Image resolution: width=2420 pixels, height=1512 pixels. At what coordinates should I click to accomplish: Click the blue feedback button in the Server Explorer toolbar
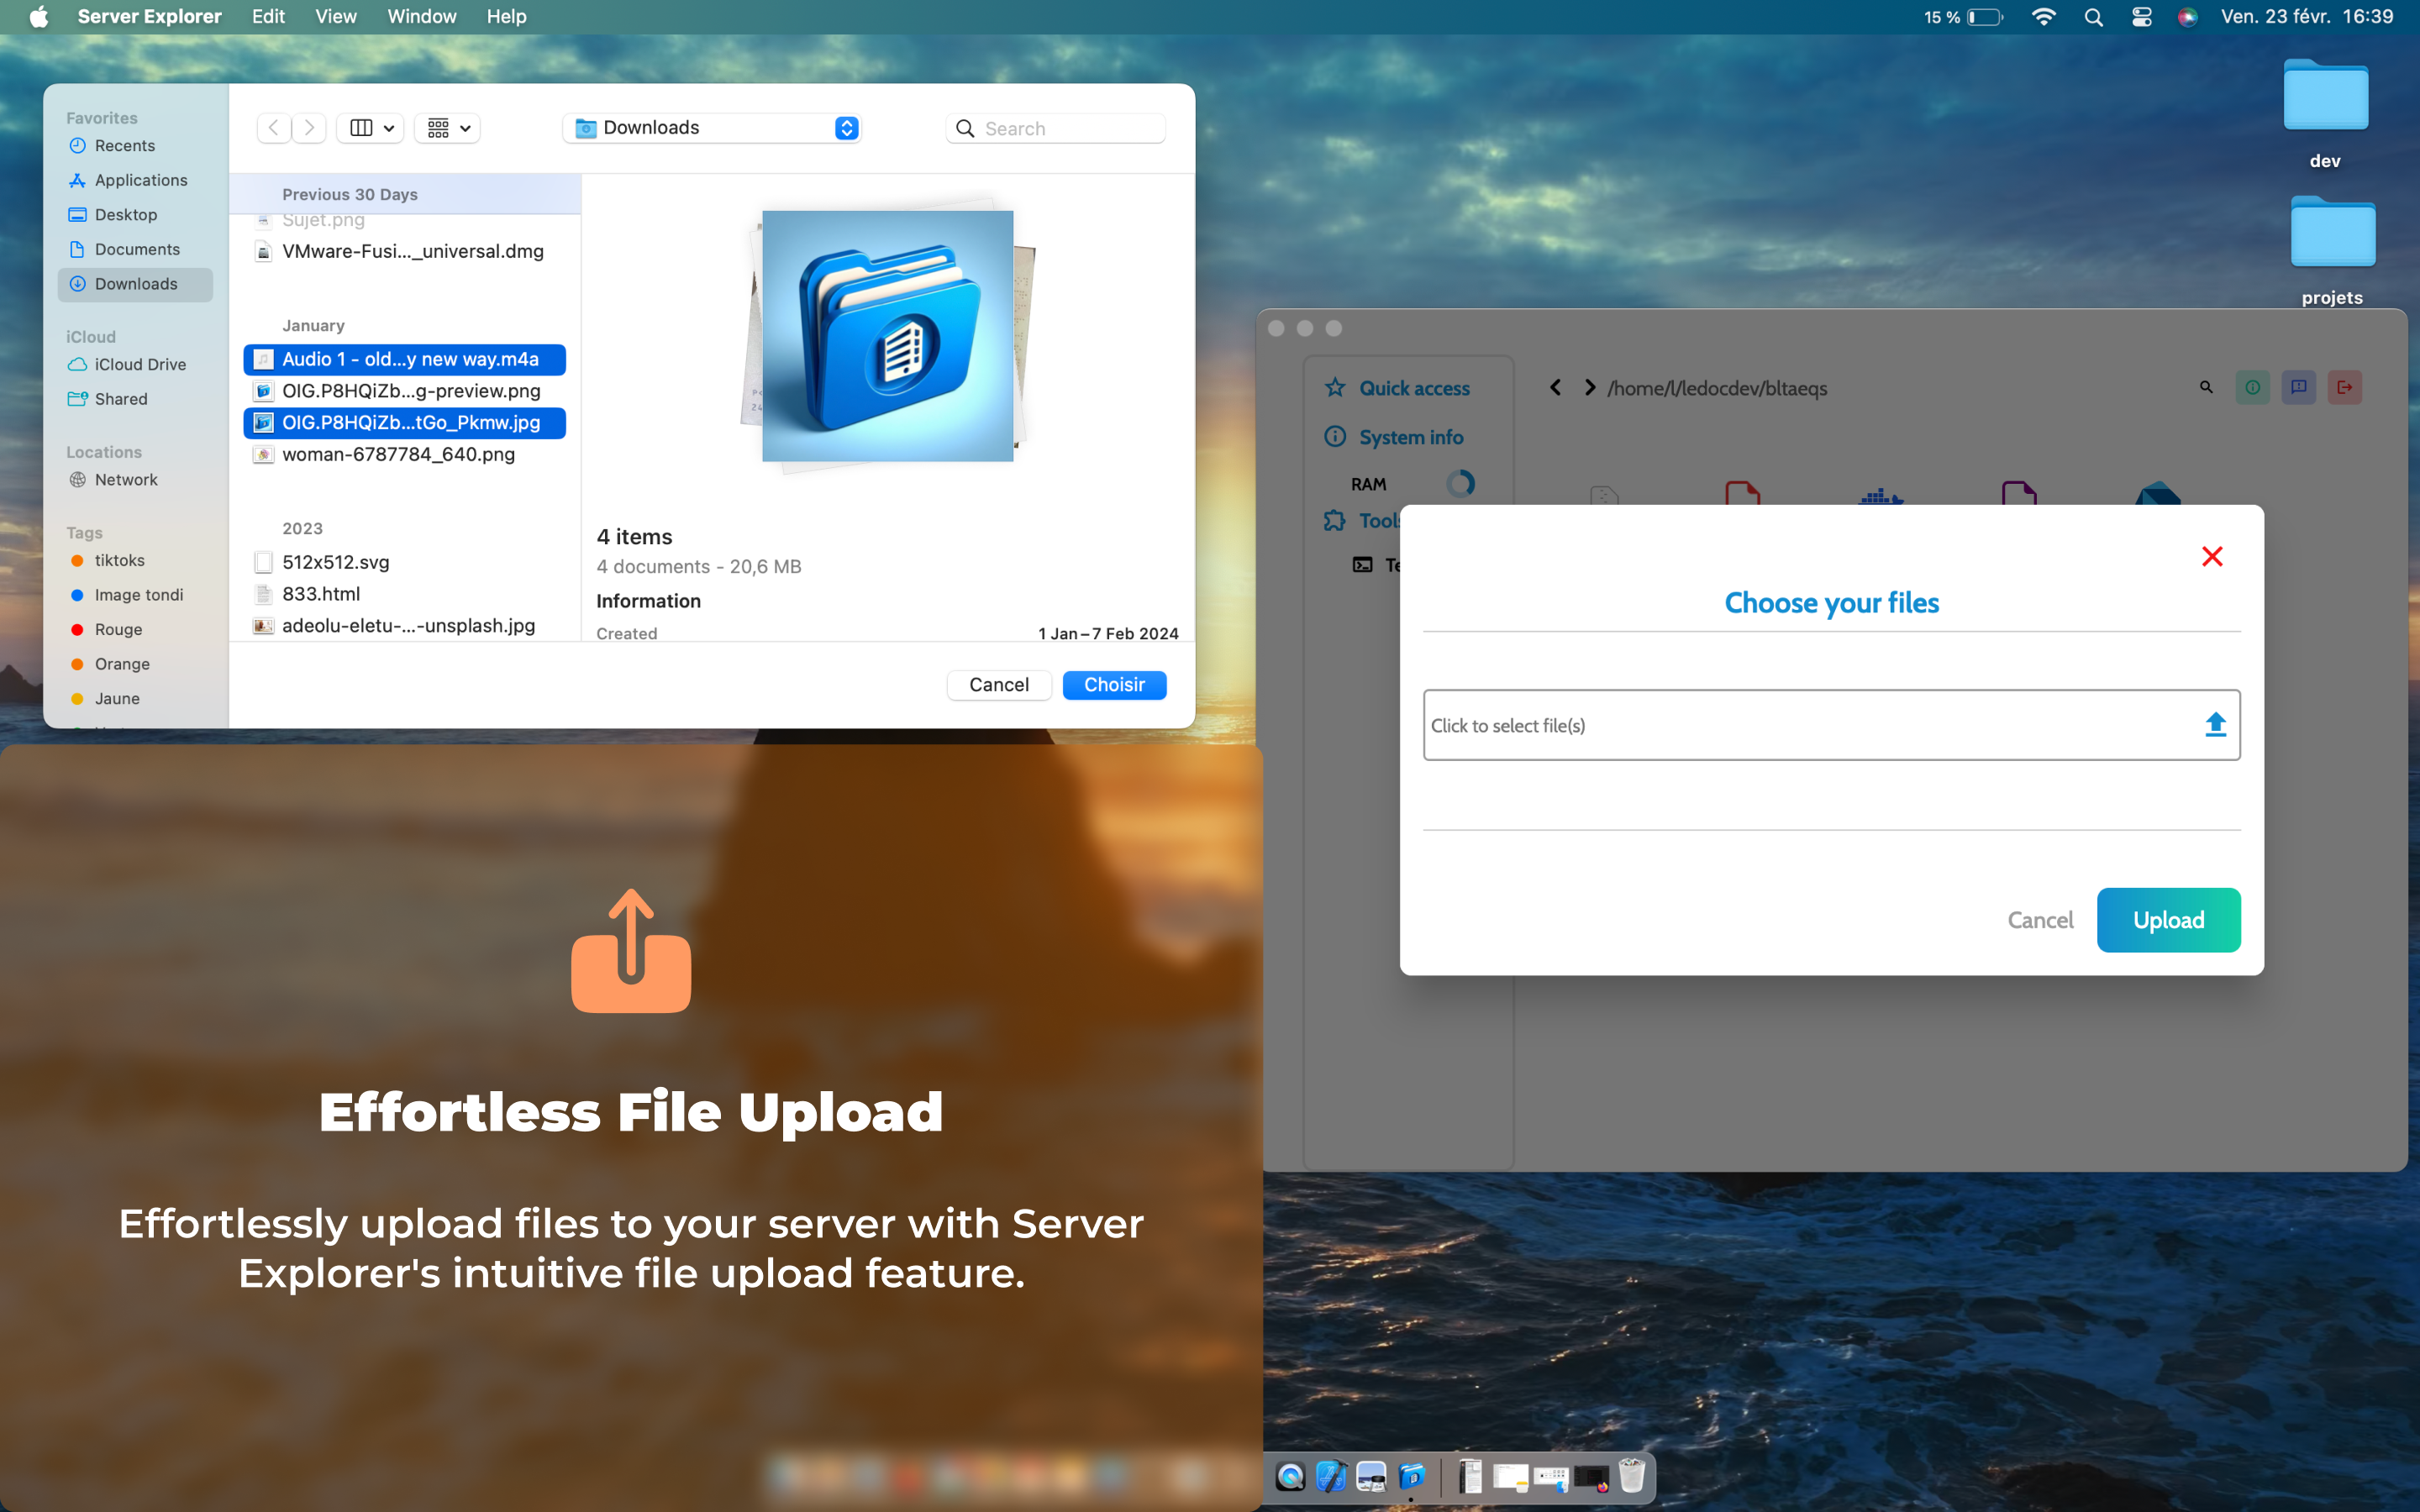tap(2298, 388)
